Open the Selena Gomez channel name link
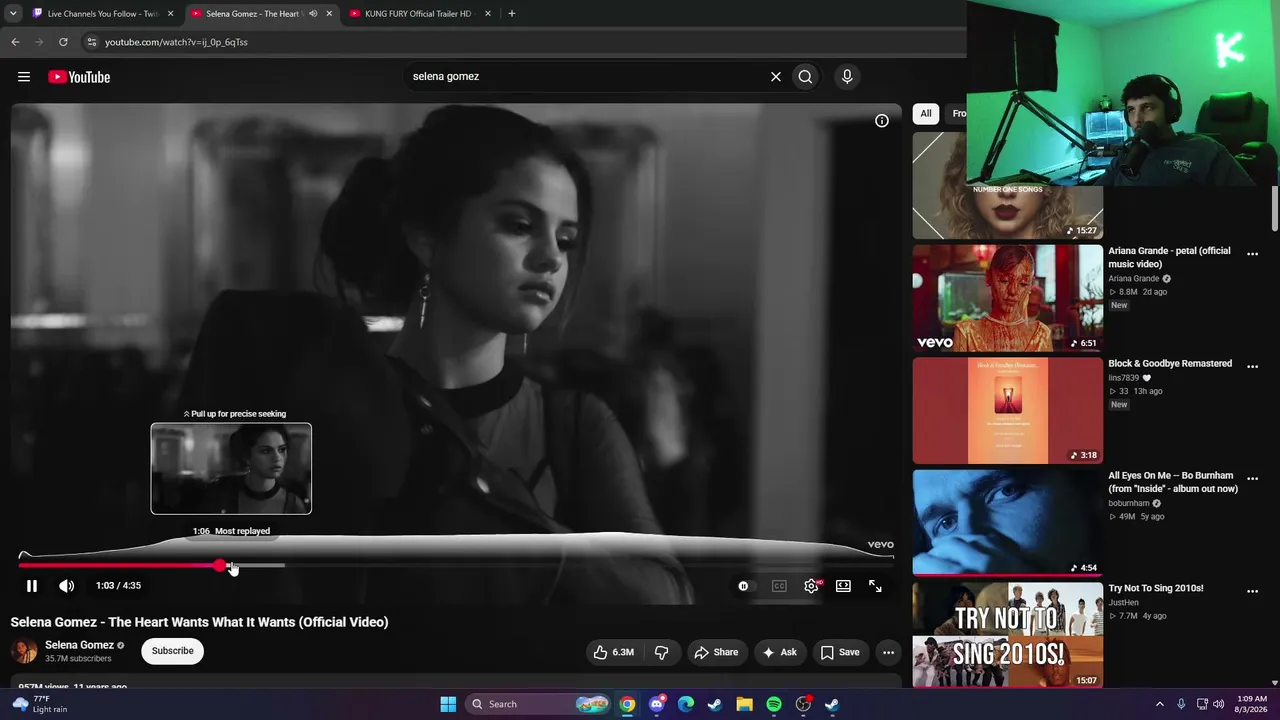1280x720 pixels. pos(79,645)
